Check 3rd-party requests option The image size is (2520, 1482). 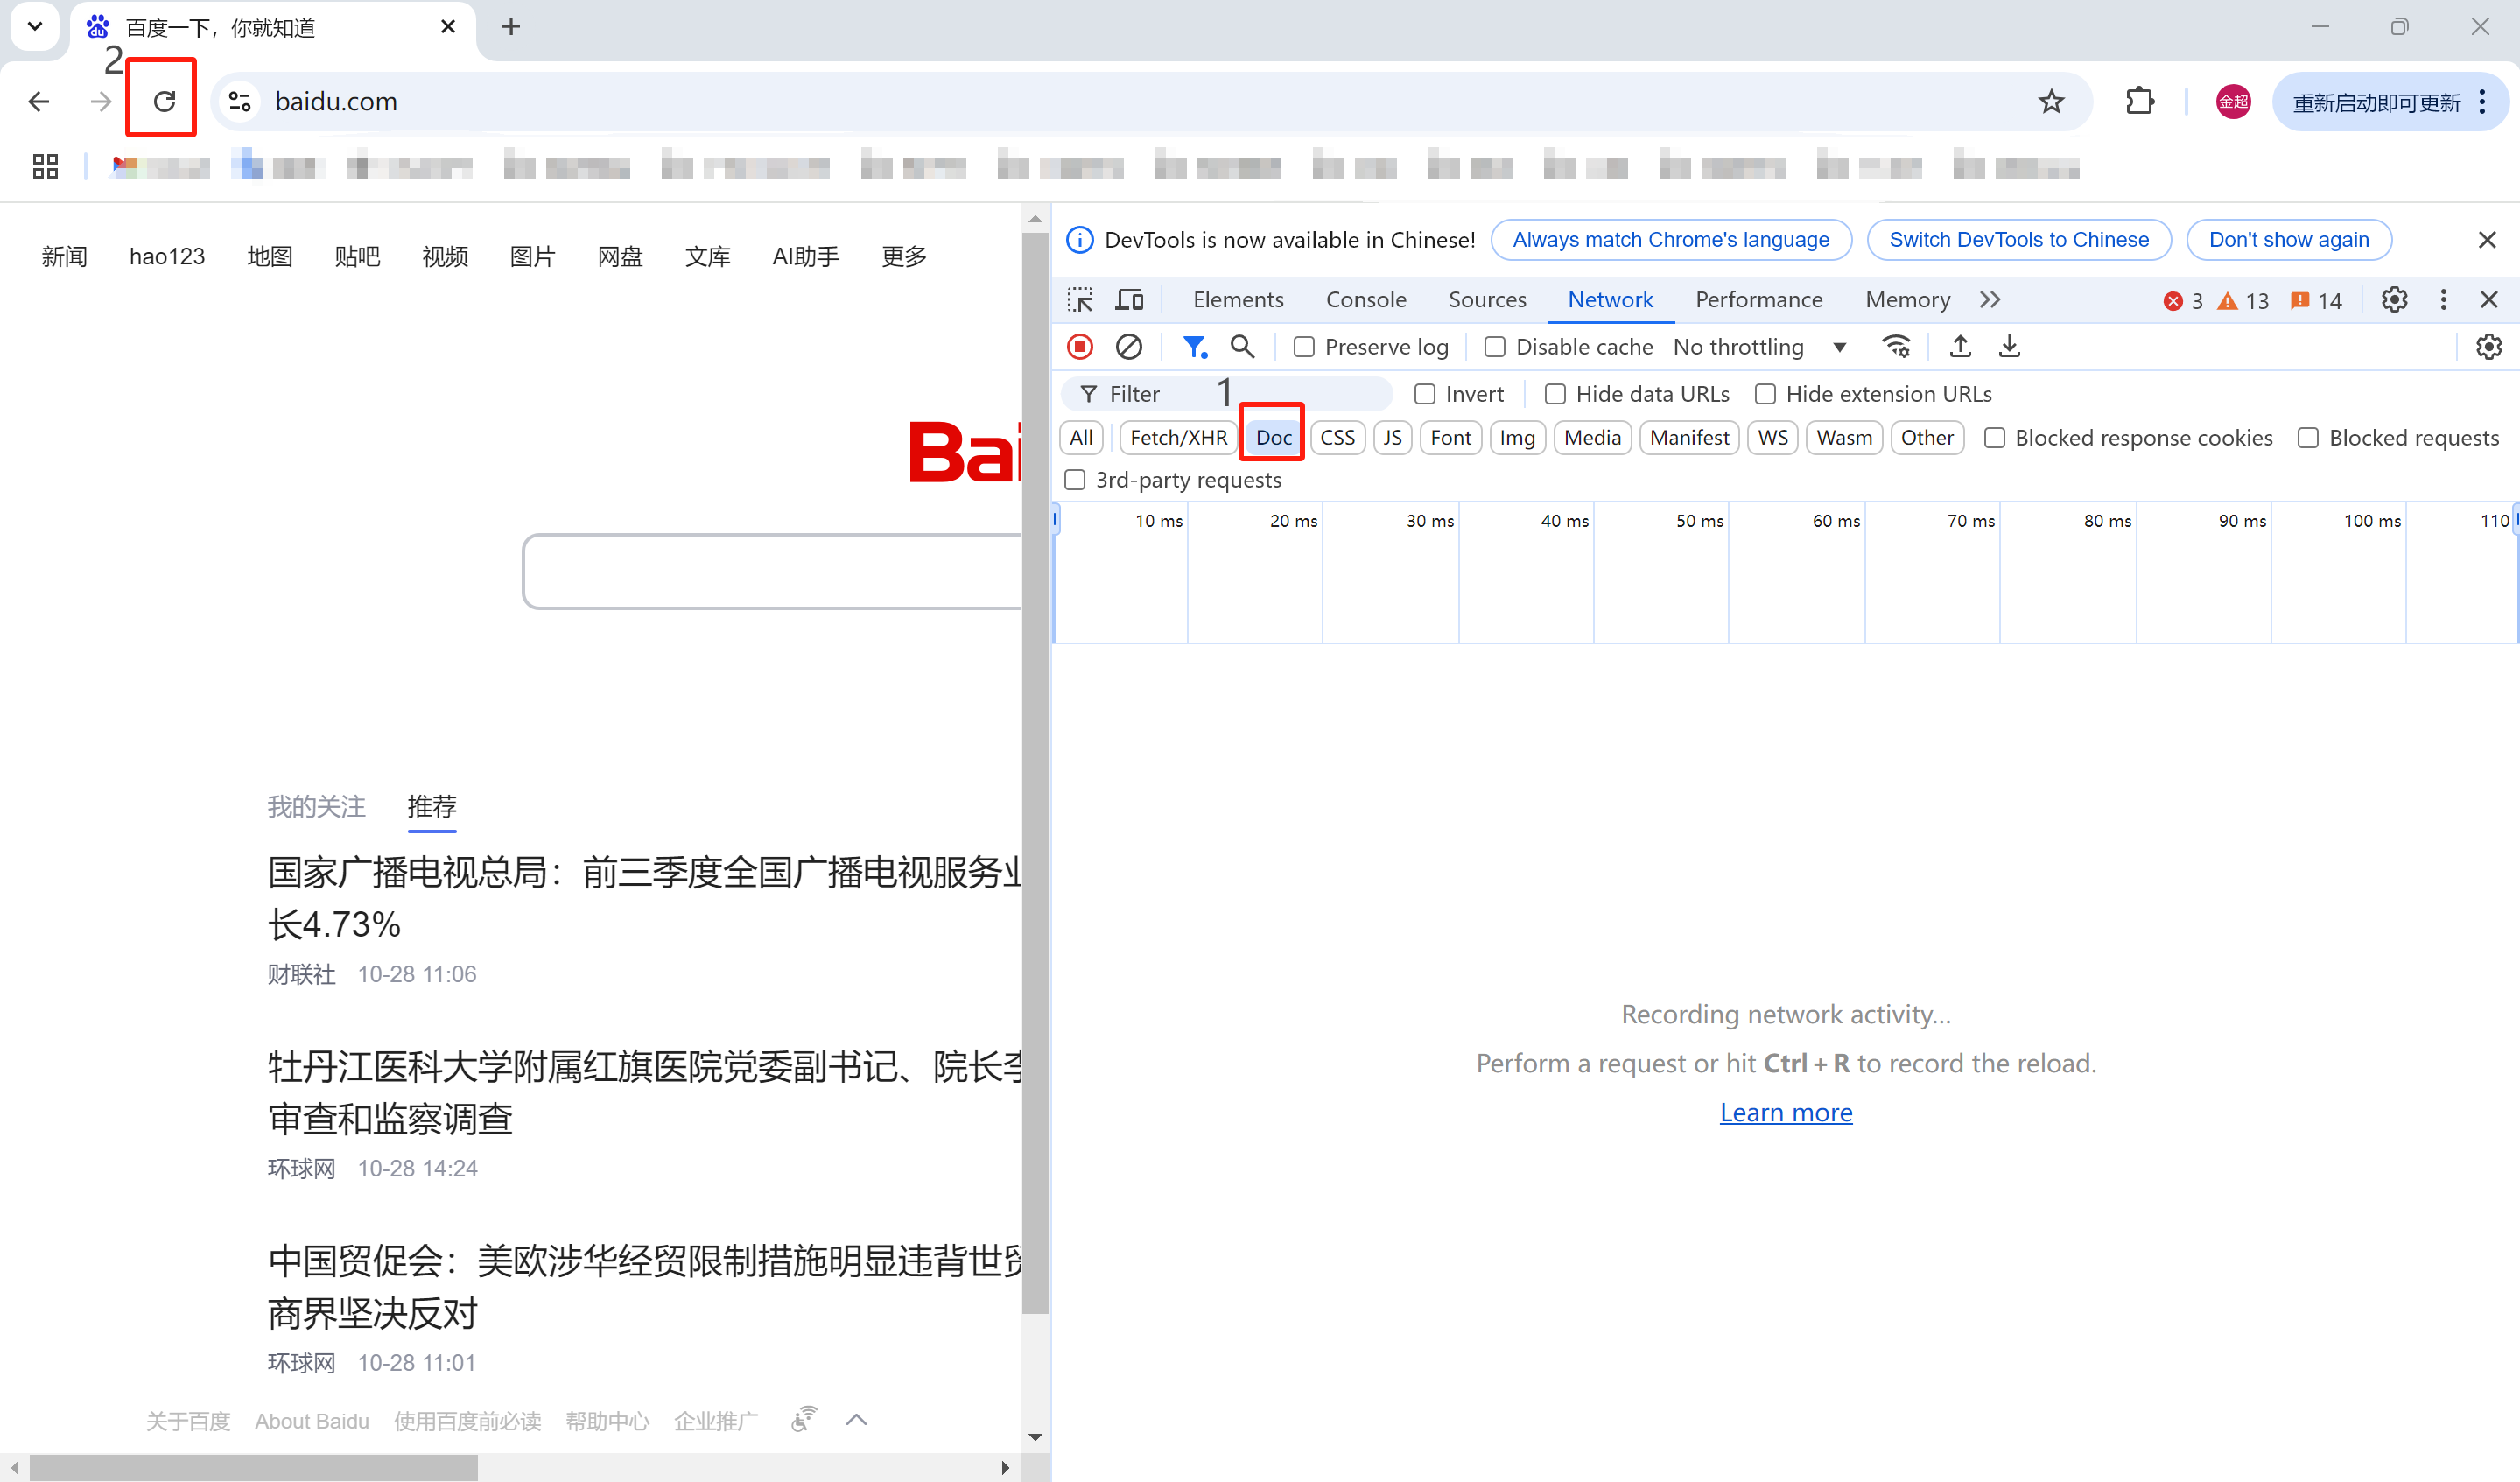point(1075,480)
